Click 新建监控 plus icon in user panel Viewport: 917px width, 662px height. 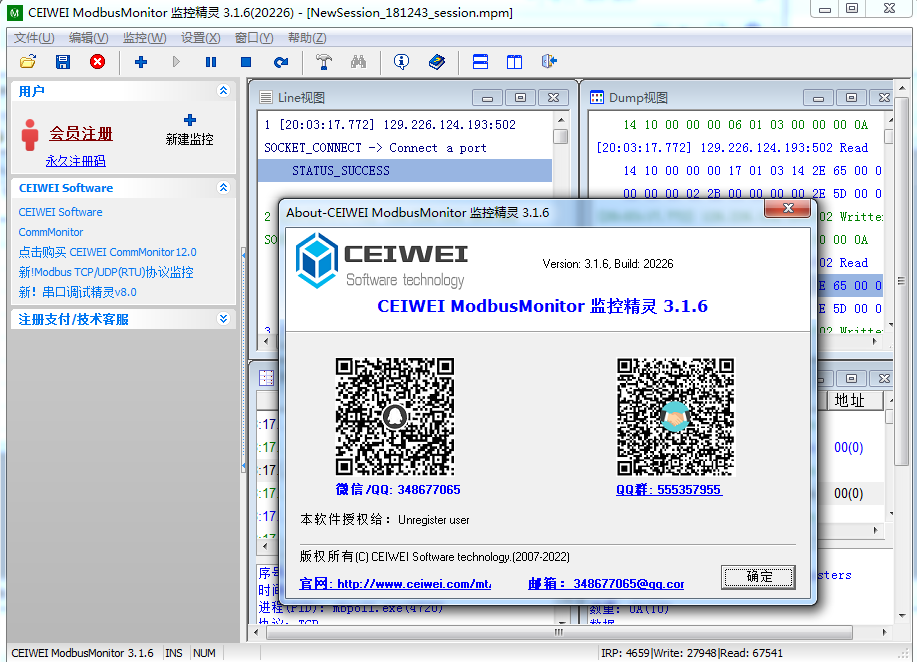pyautogui.click(x=189, y=120)
